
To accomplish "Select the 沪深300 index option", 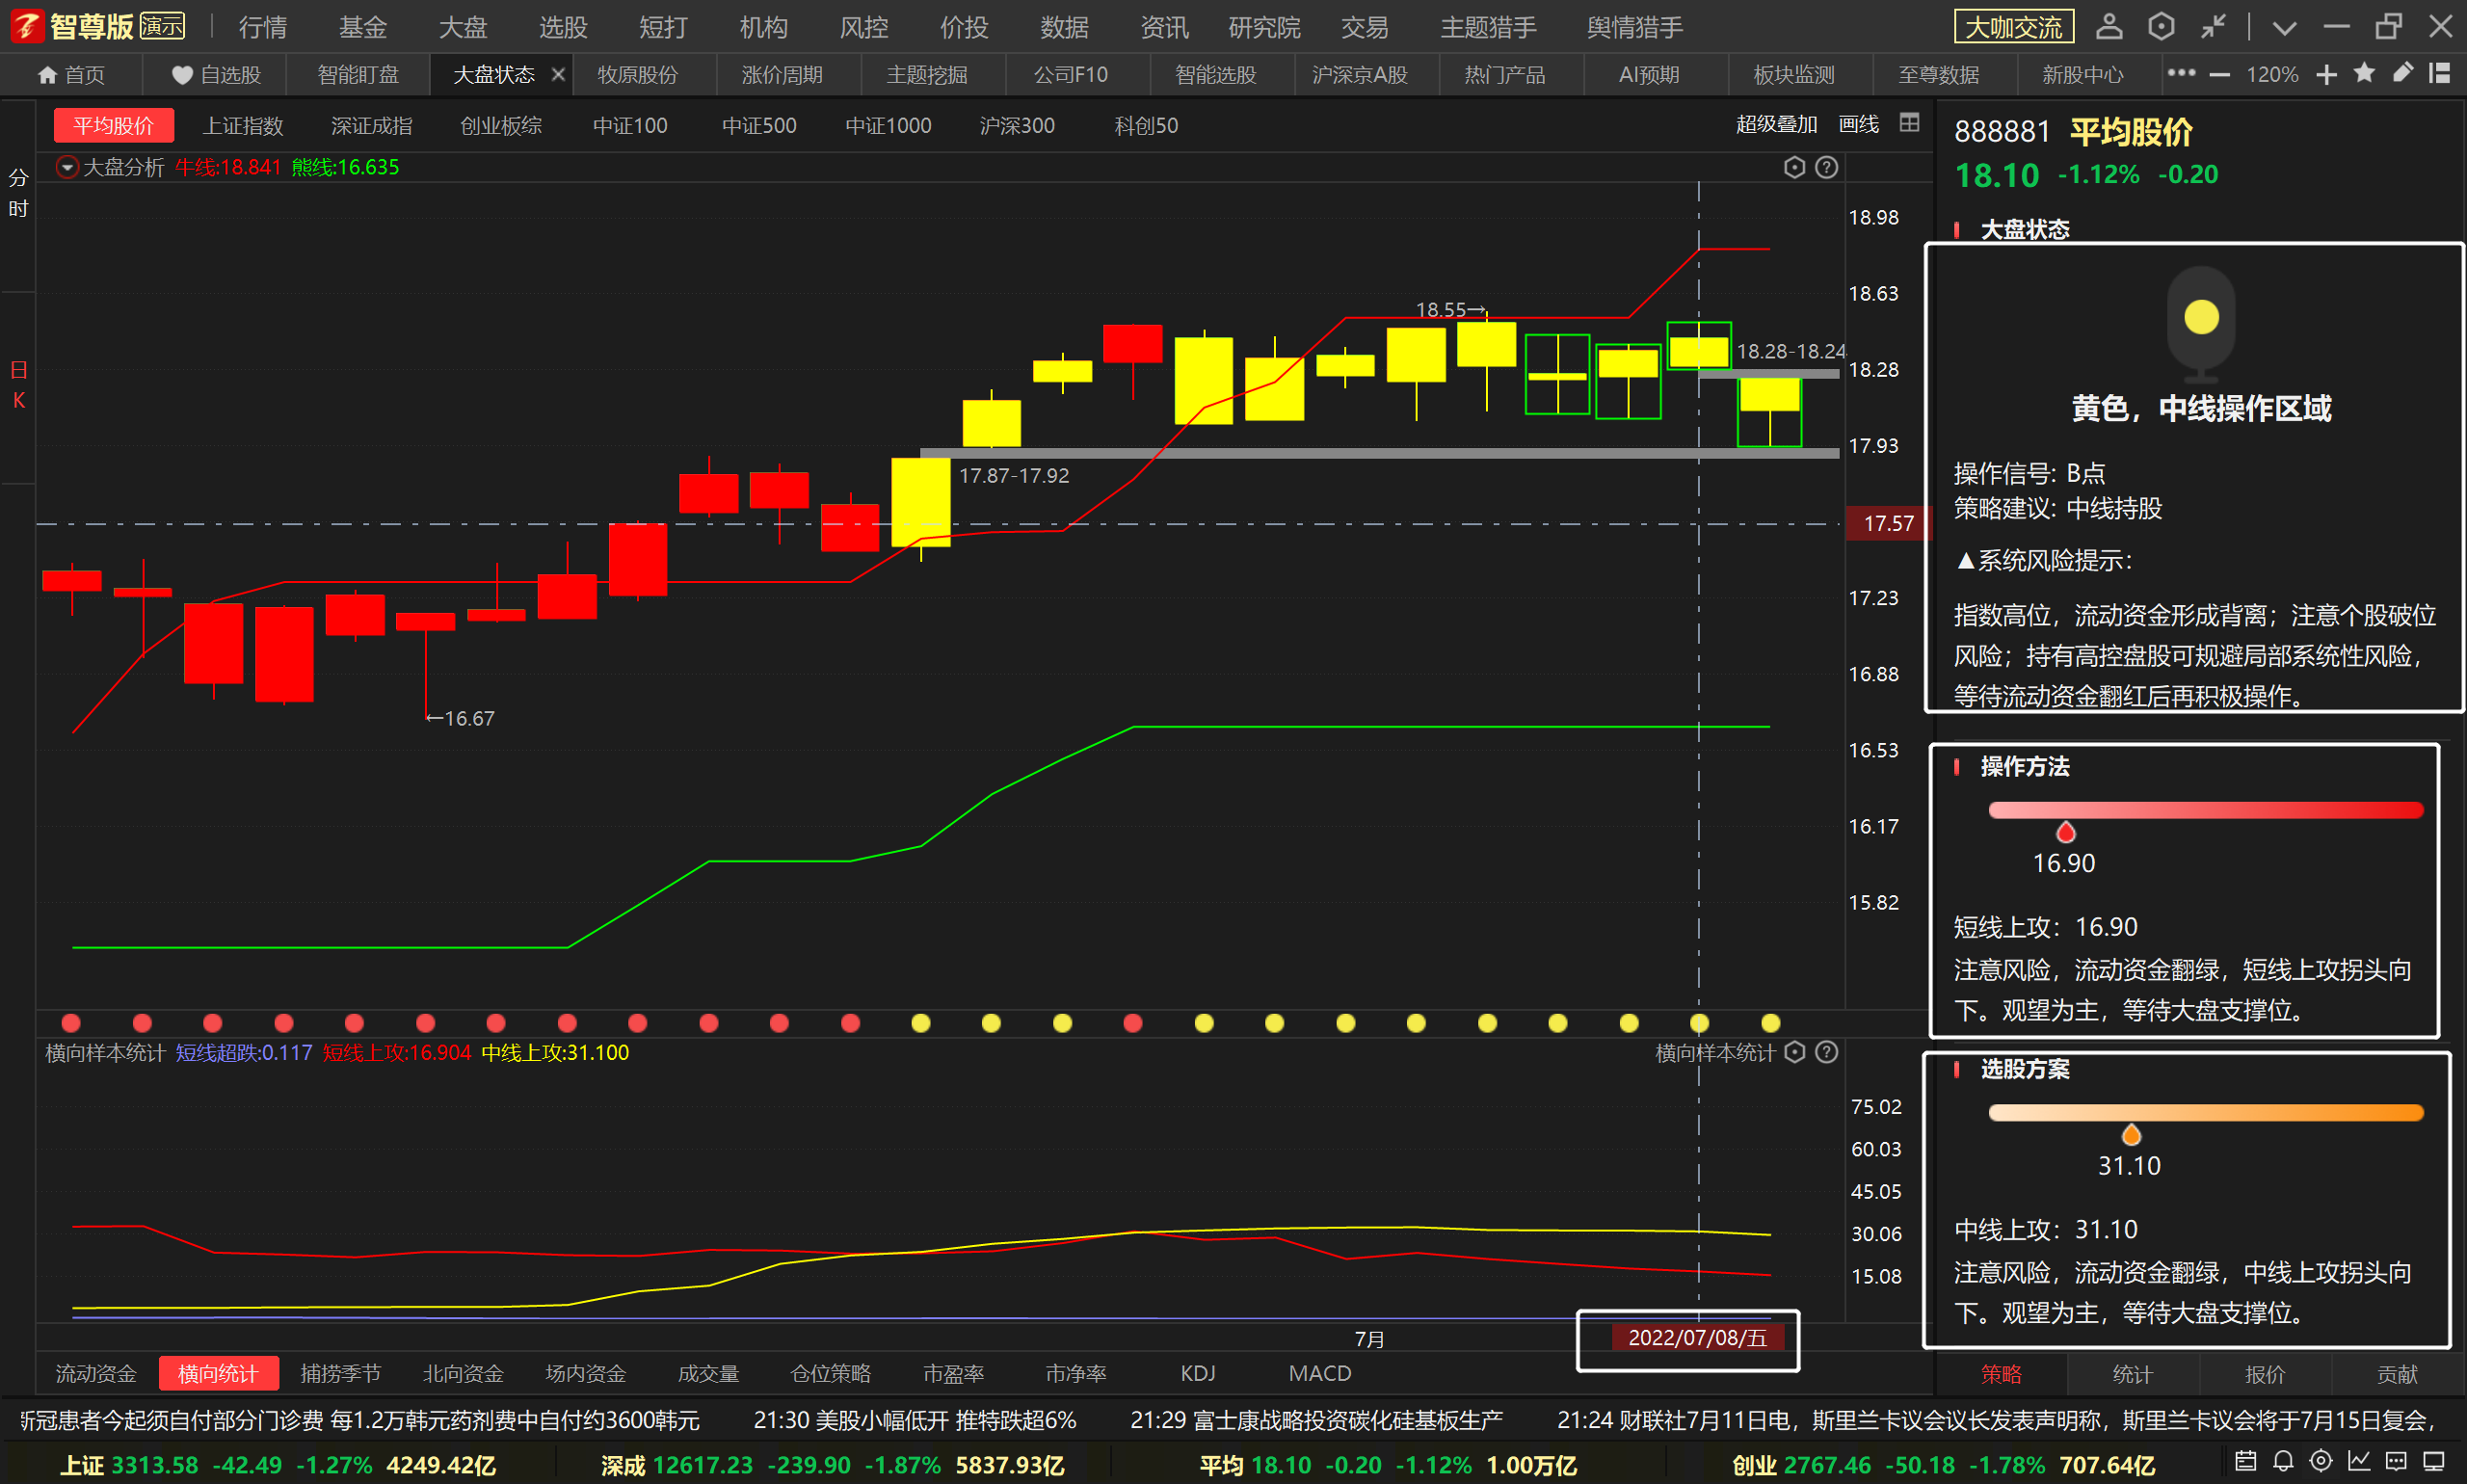I will coord(1017,126).
